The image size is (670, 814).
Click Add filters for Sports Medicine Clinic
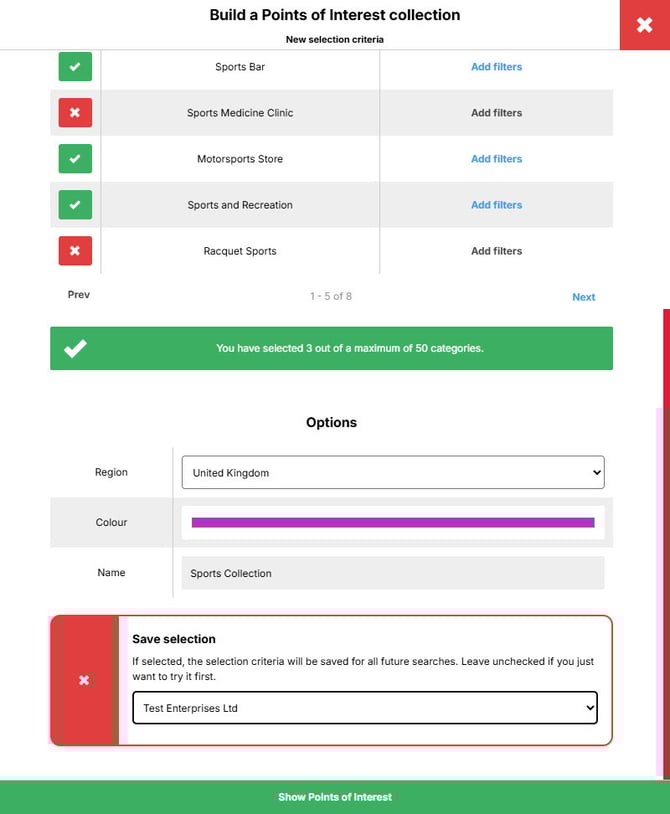tap(496, 113)
